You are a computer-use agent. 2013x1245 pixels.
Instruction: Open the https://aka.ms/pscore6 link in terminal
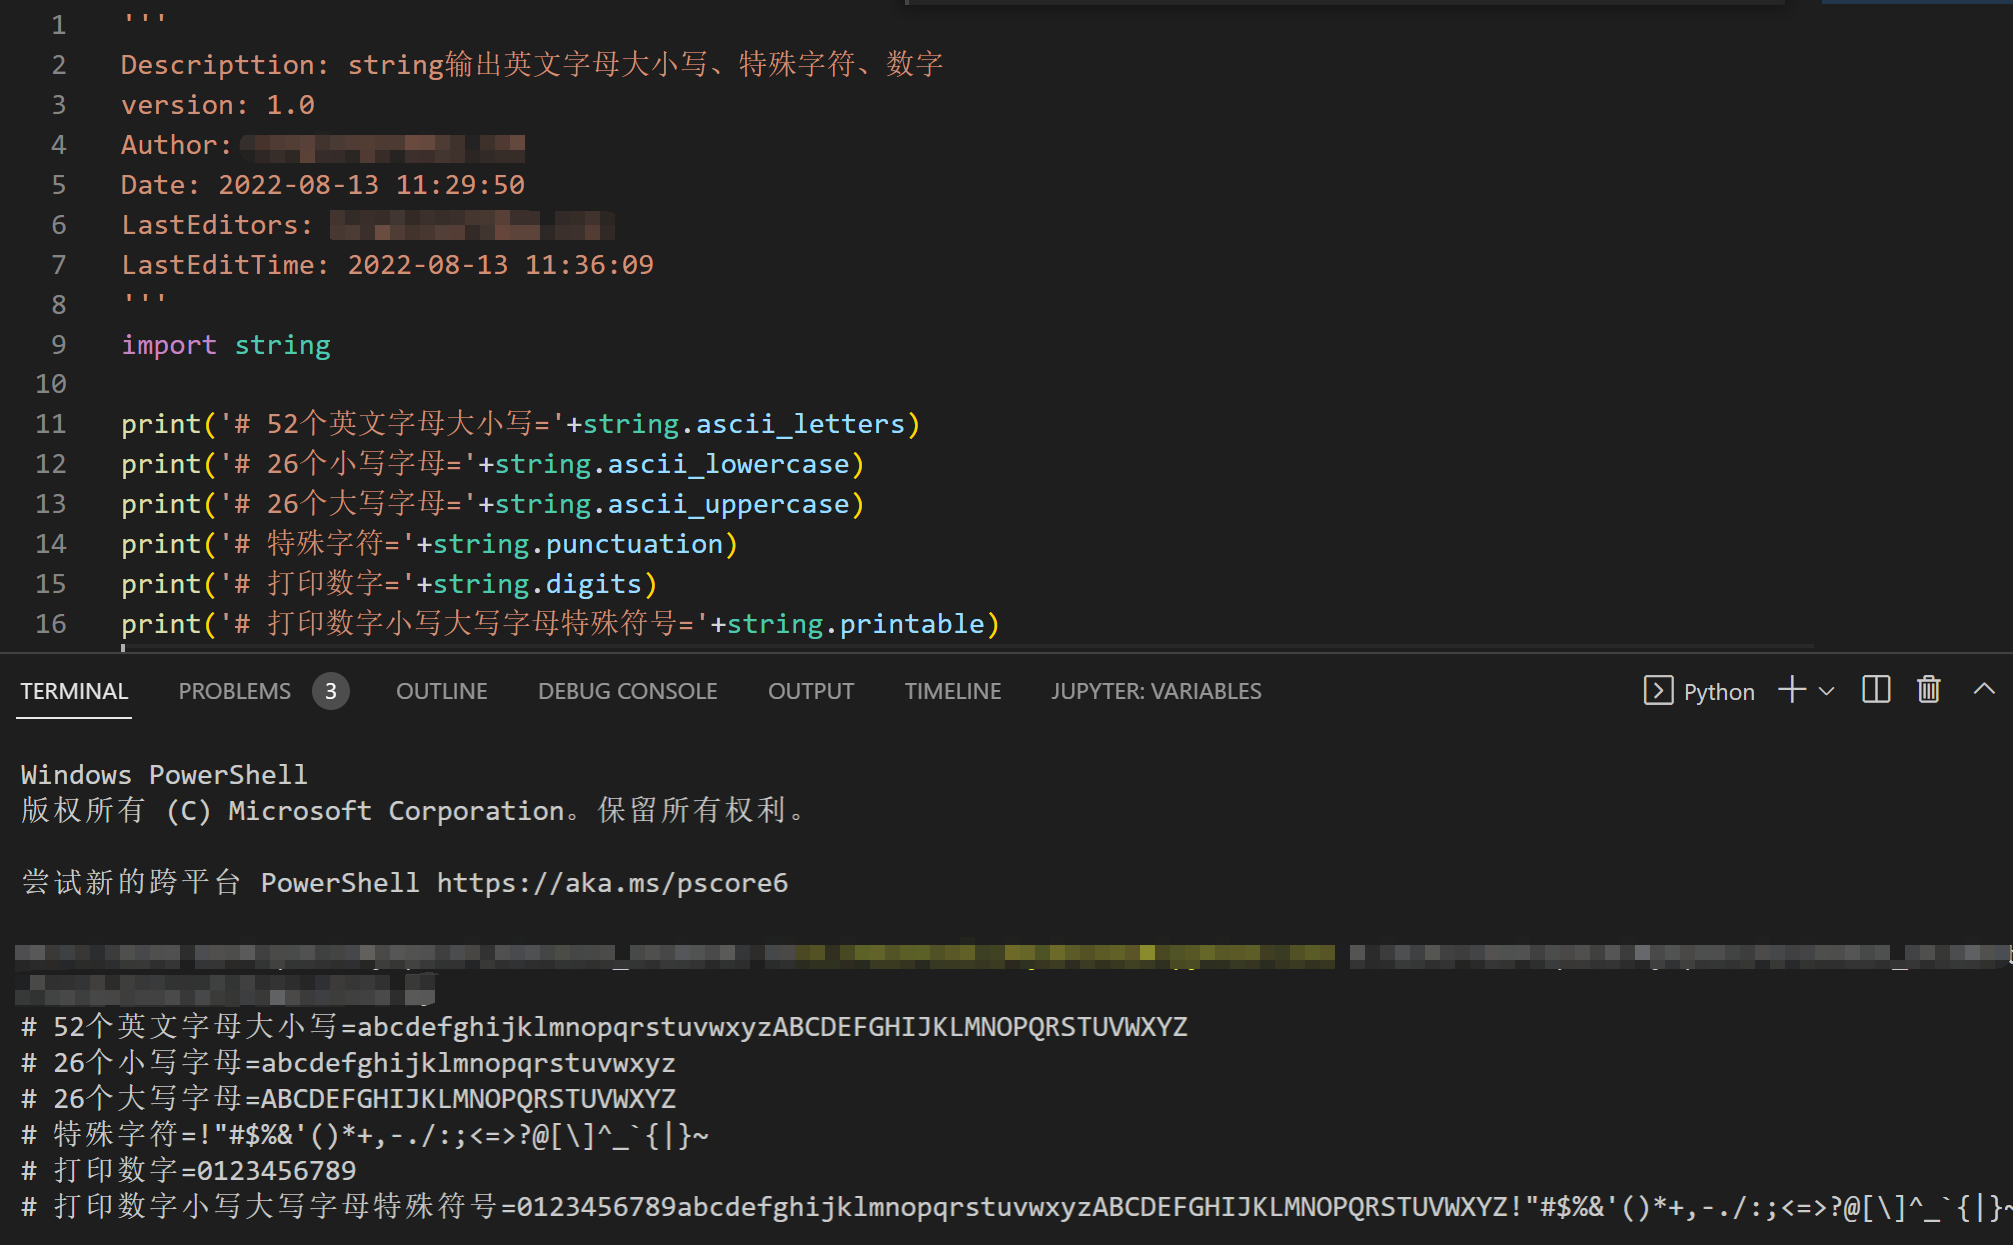(612, 883)
